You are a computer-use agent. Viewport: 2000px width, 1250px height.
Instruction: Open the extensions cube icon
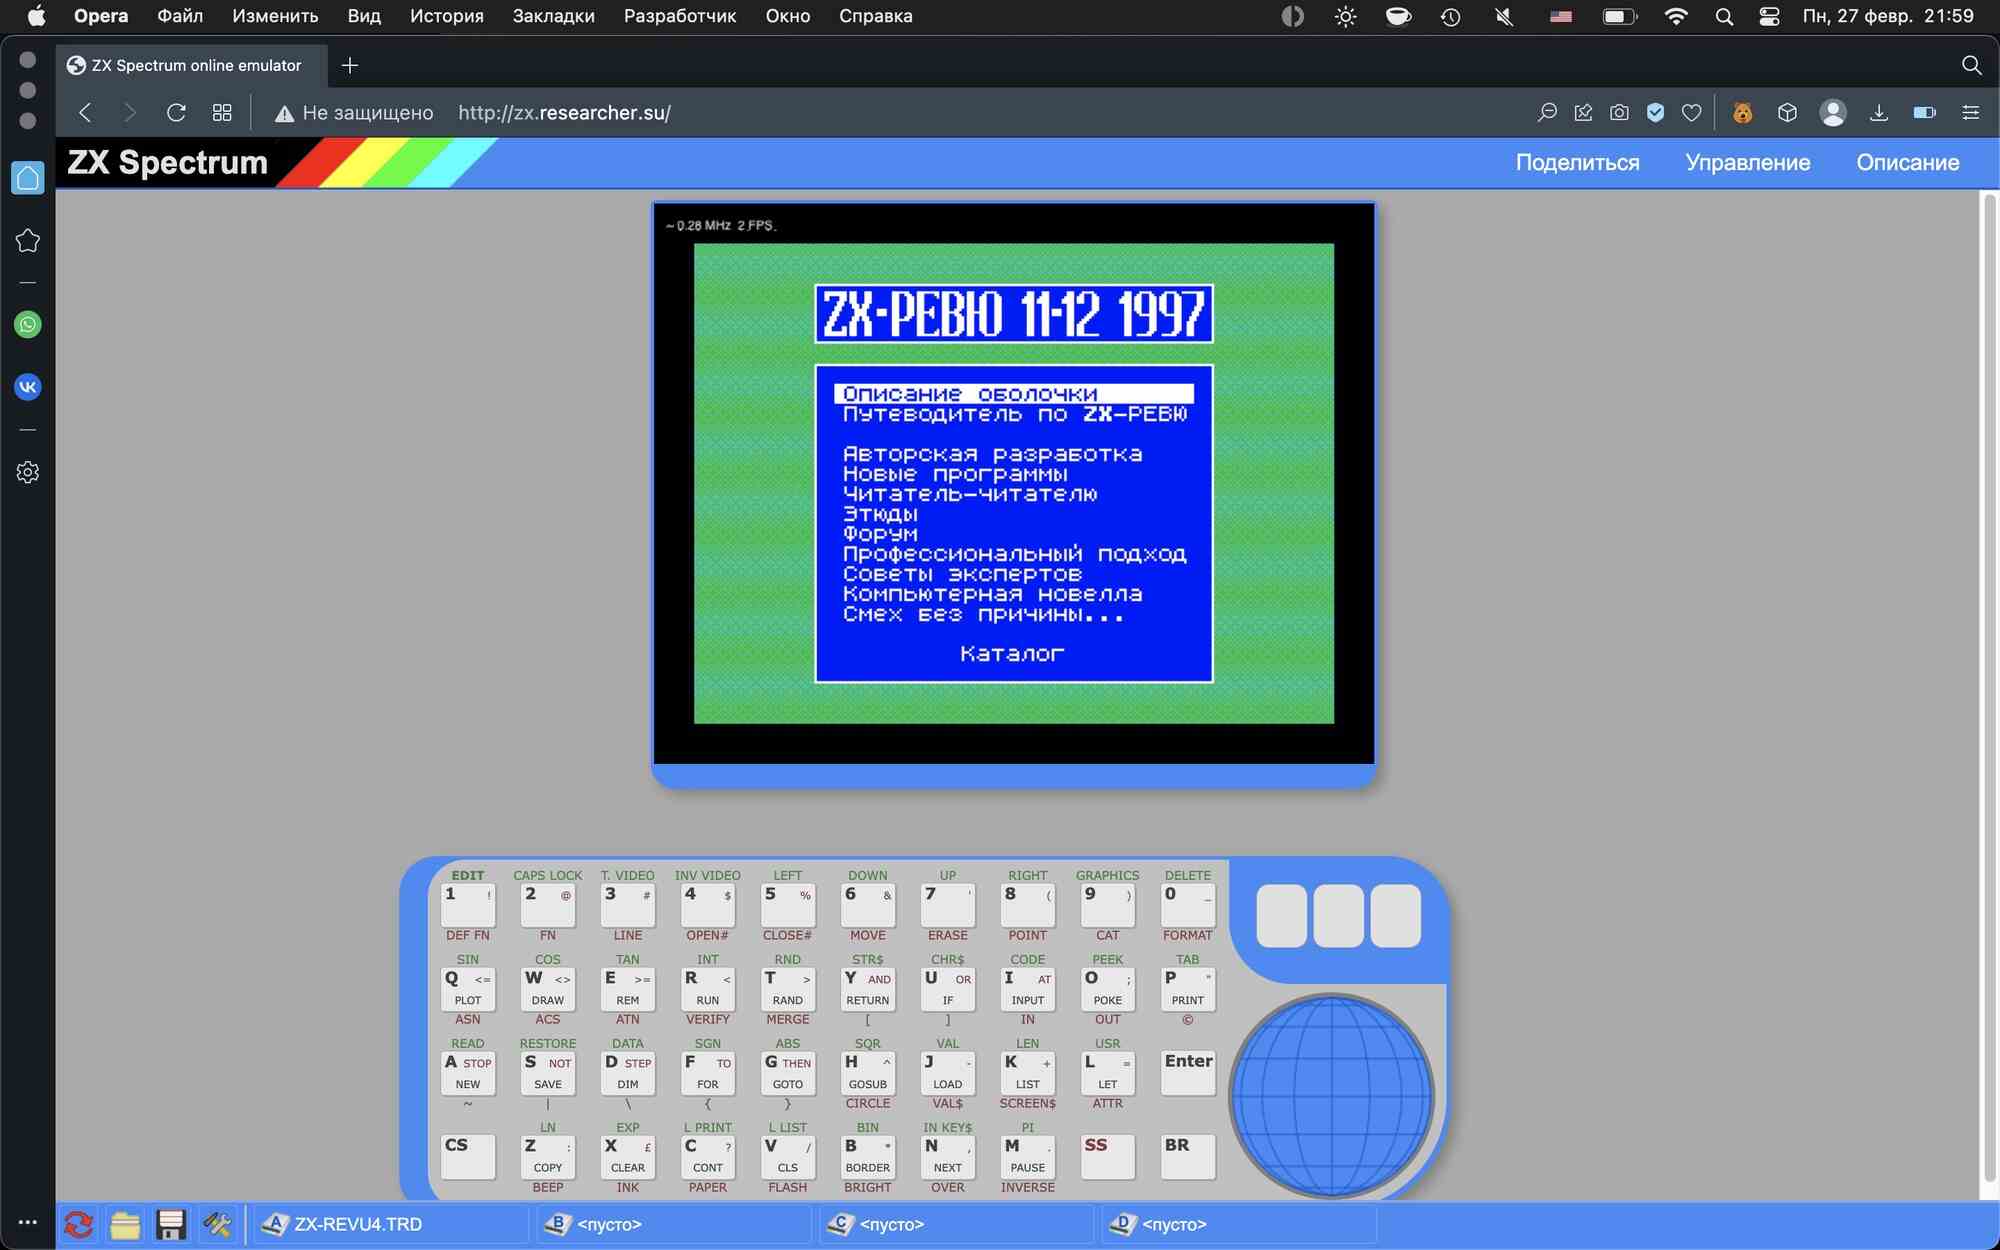pos(1787,113)
